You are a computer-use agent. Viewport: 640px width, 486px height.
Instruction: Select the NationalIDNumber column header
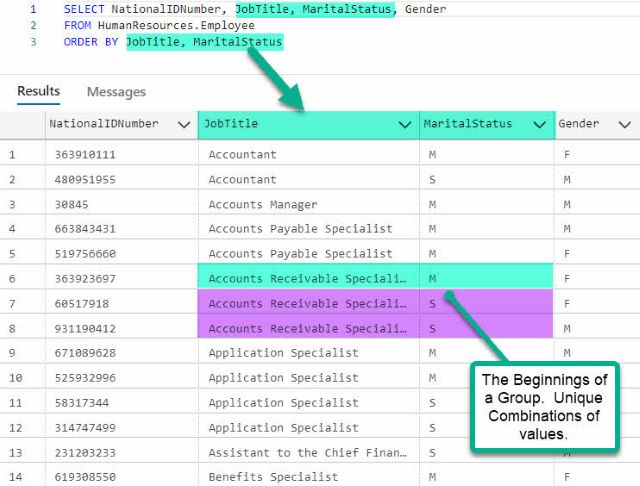[121, 125]
